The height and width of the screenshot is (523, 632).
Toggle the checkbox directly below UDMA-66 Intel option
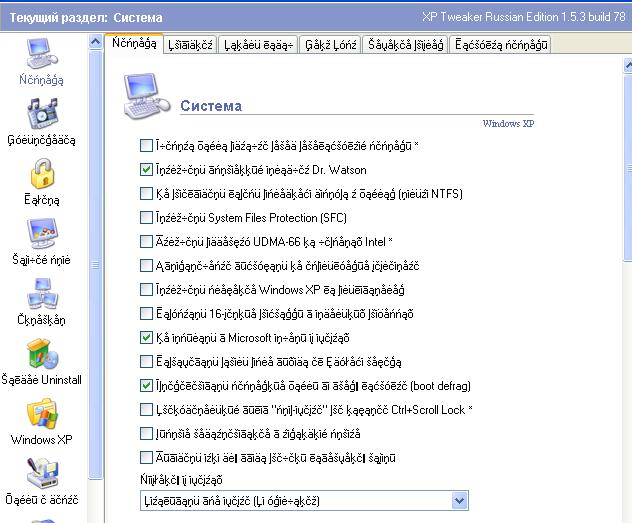coord(146,266)
